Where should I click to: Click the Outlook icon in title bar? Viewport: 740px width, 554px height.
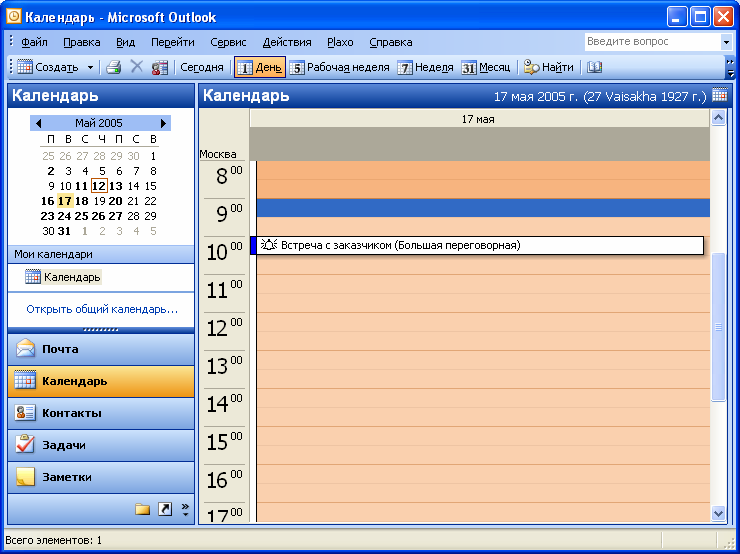point(14,17)
